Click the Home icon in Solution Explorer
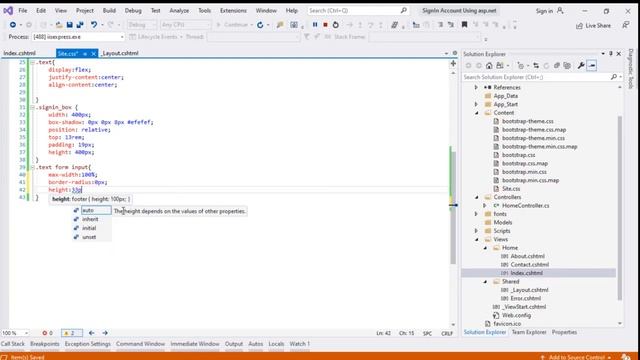640x360 pixels. 489,65
